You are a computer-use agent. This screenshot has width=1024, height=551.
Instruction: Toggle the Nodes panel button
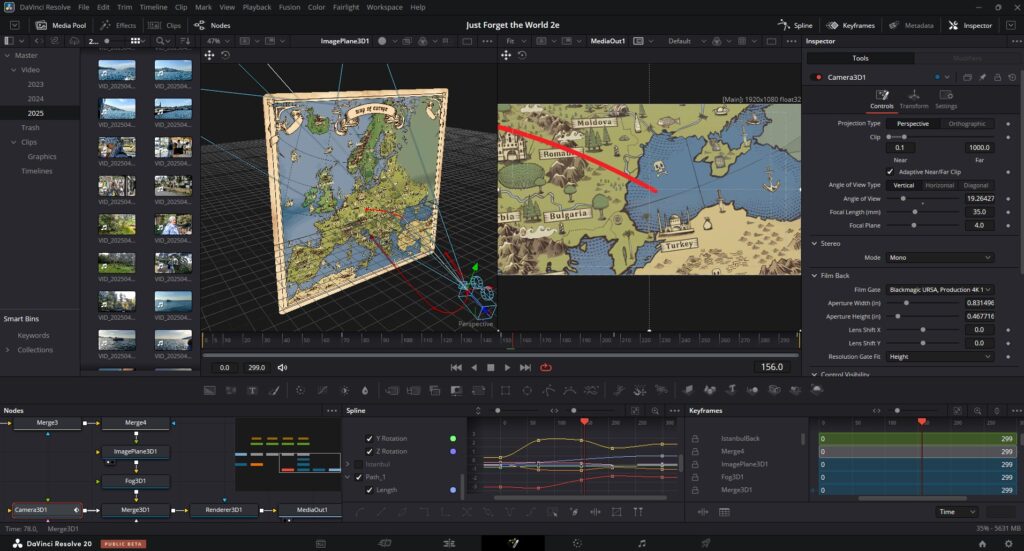click(x=212, y=25)
